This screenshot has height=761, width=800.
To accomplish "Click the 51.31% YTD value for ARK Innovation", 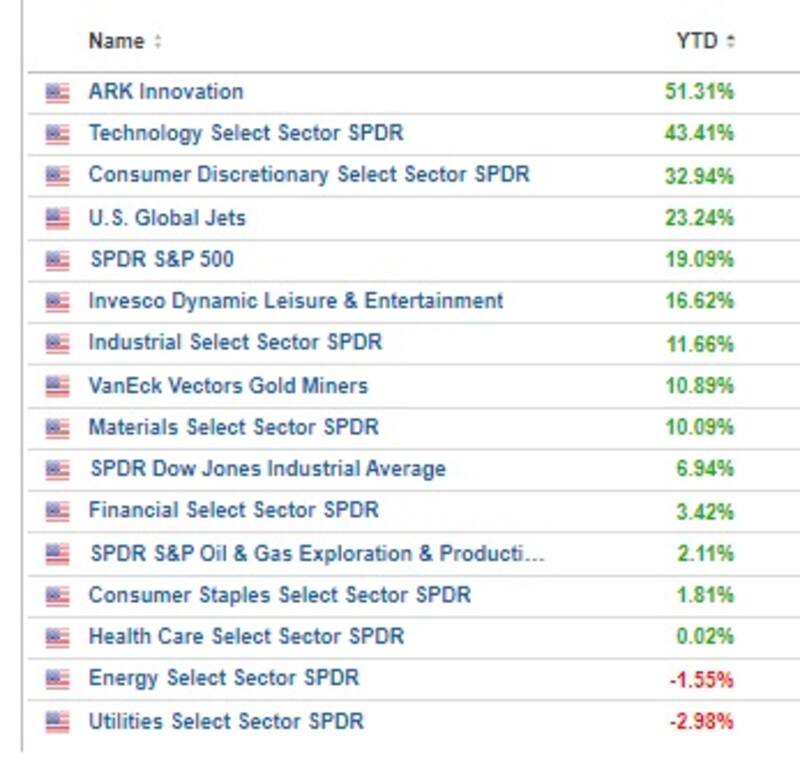I will point(699,92).
